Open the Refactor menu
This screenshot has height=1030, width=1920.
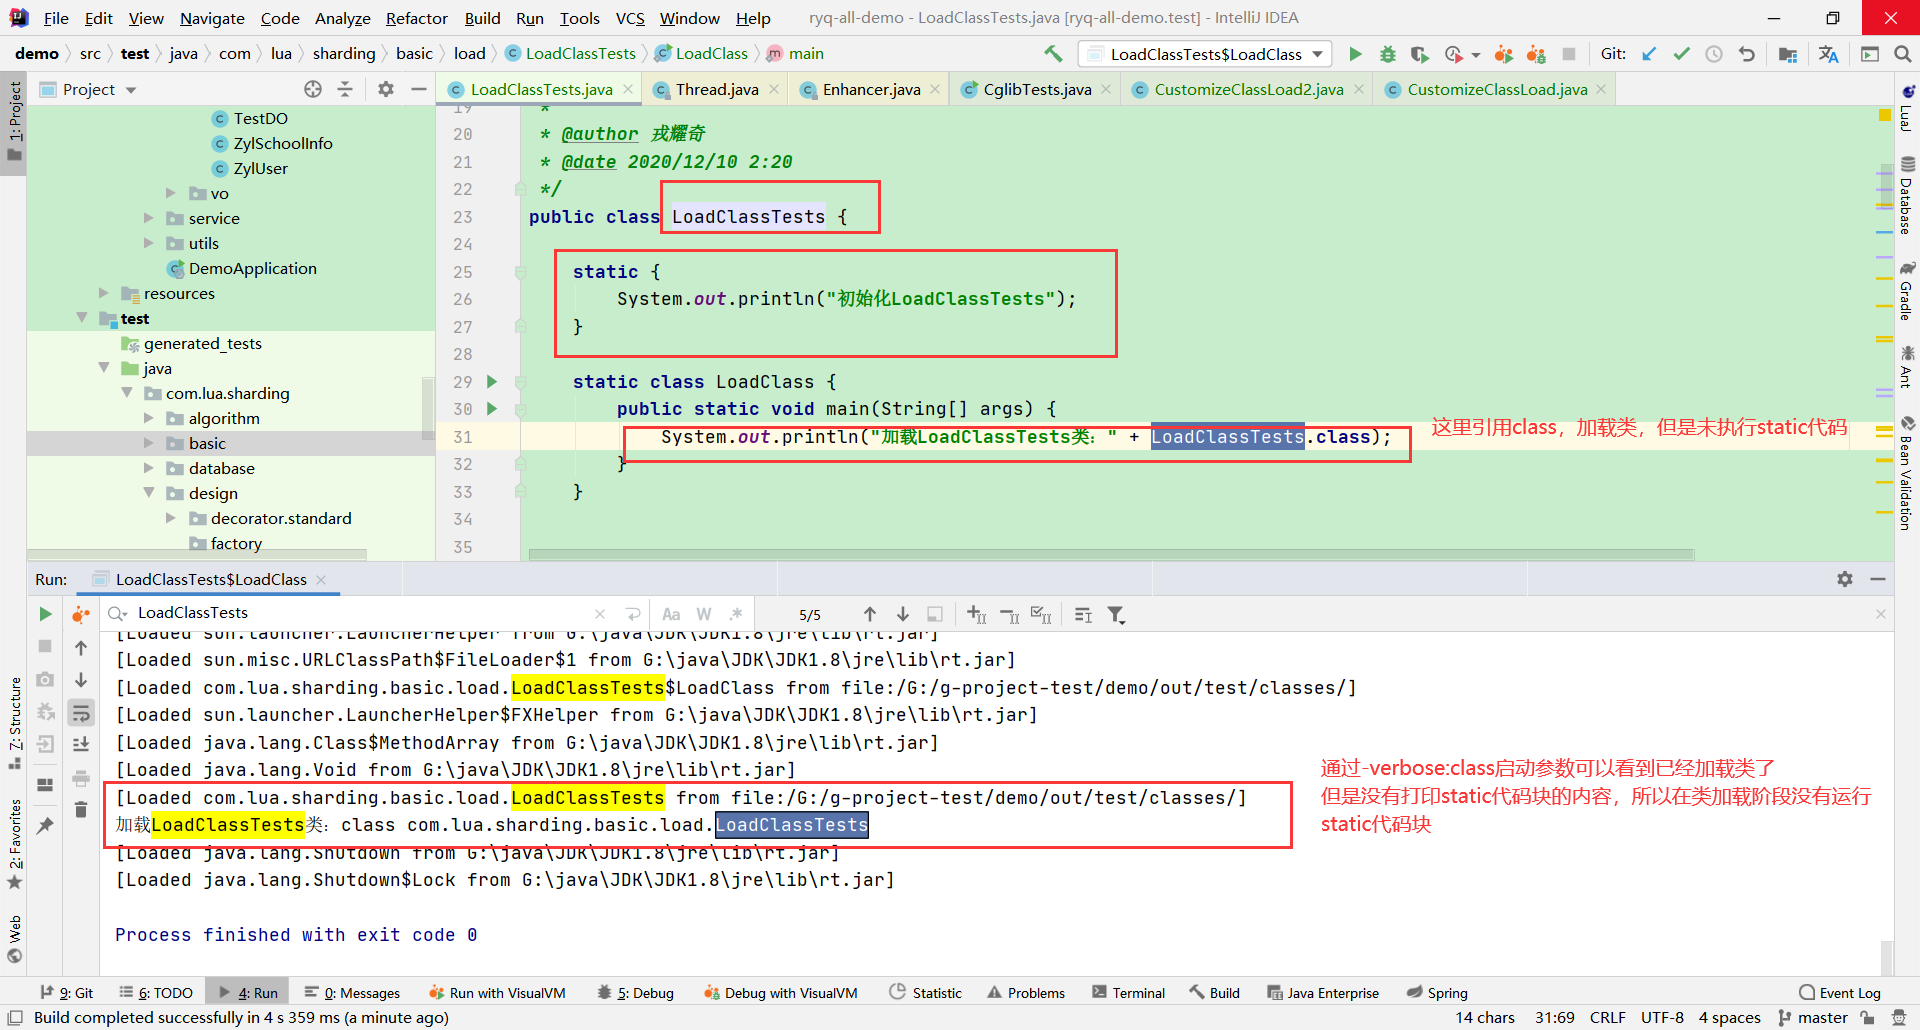pos(416,18)
